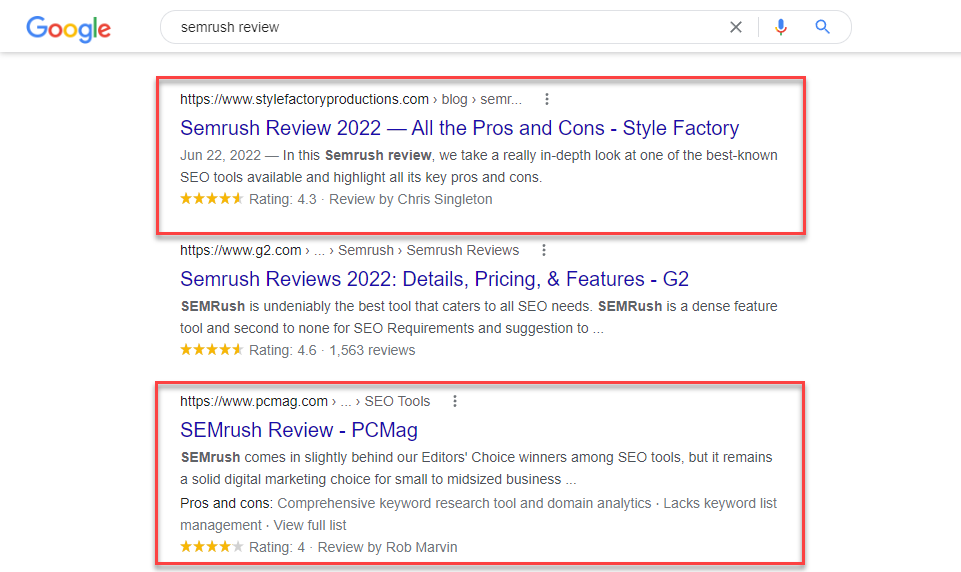Click 'Review by Chris Singleton' text
961x572 pixels.
411,199
